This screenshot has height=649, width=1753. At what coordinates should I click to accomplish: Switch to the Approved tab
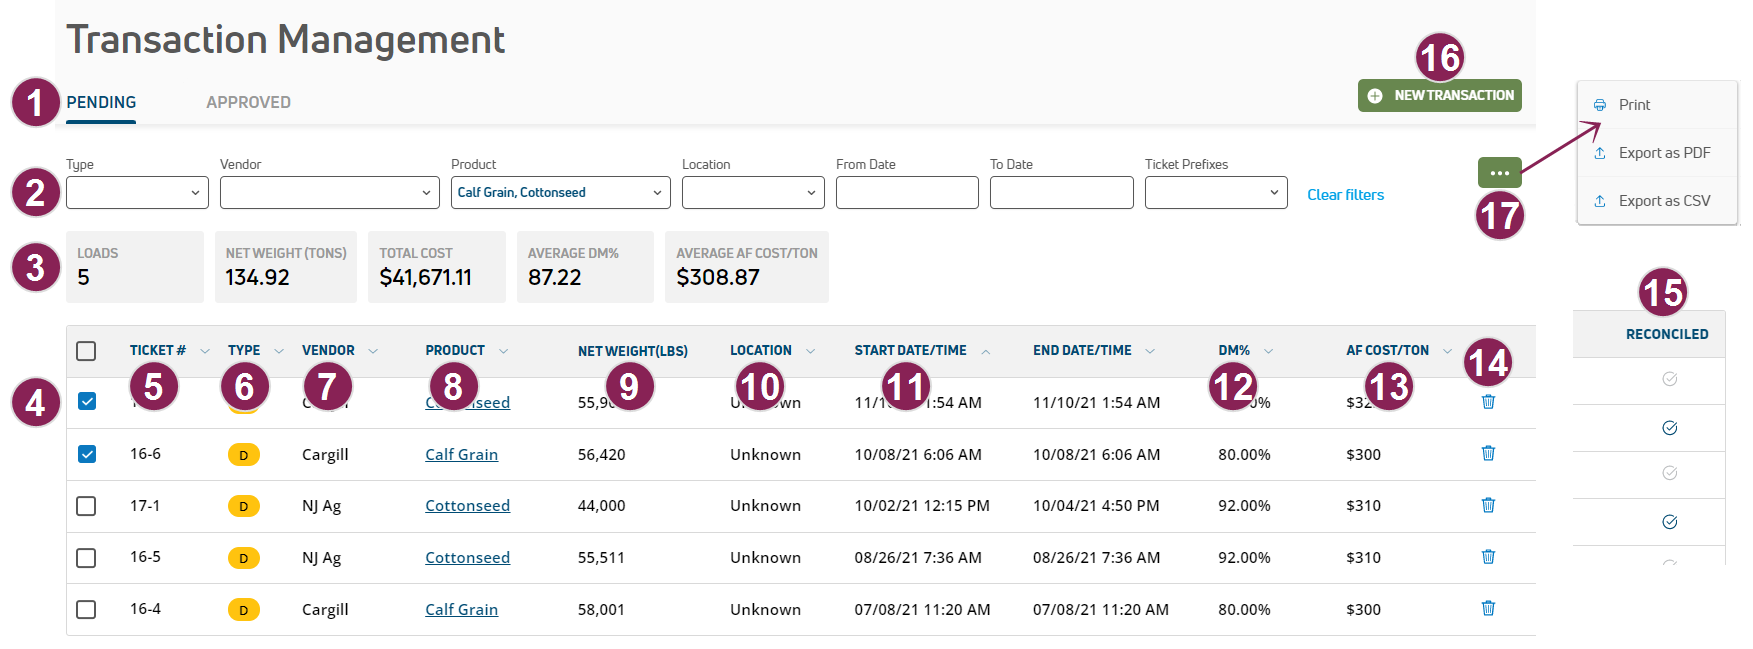coord(248,102)
